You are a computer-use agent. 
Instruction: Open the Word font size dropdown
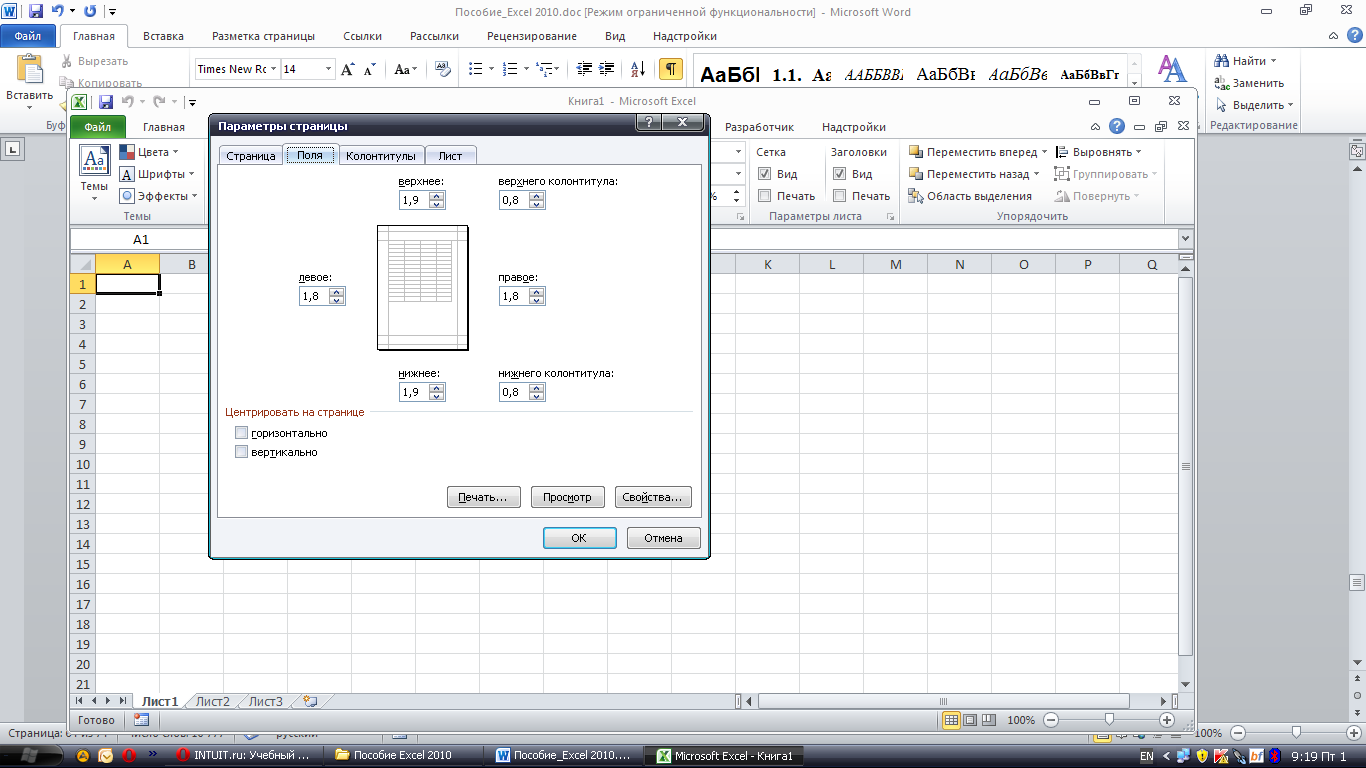coord(327,69)
